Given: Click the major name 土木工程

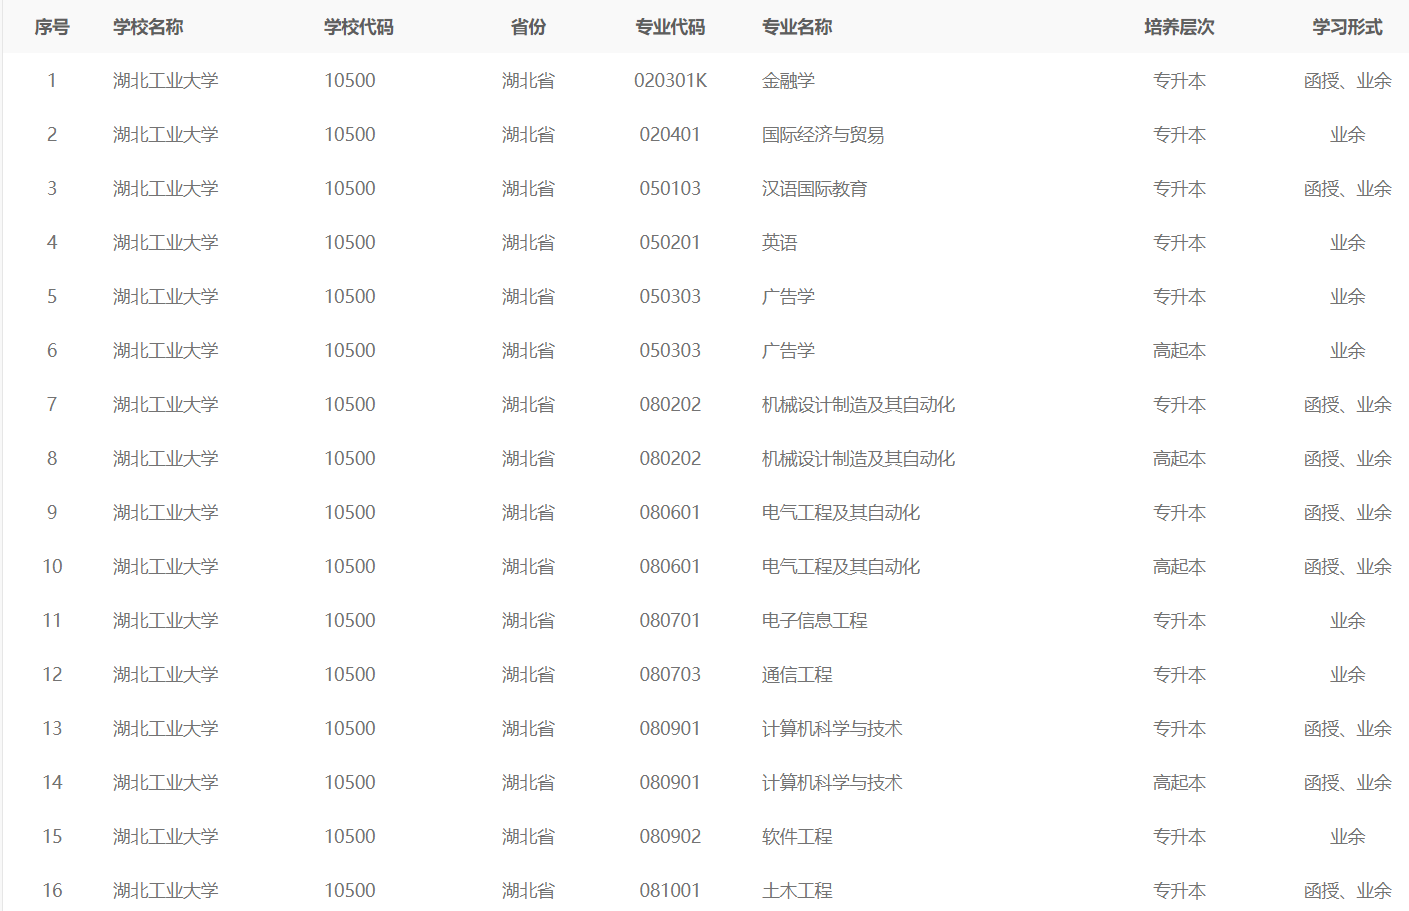Looking at the screenshot, I should click(797, 891).
